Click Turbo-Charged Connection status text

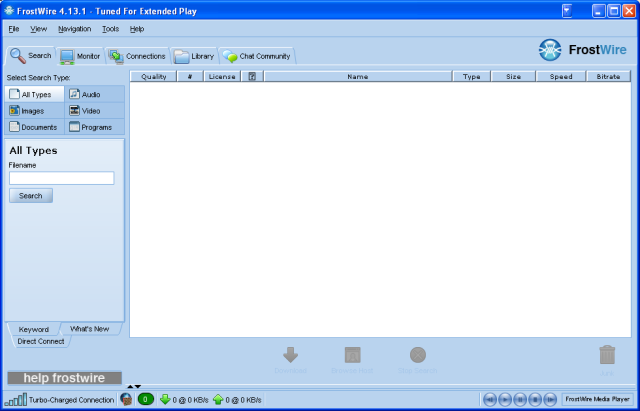pyautogui.click(x=71, y=400)
